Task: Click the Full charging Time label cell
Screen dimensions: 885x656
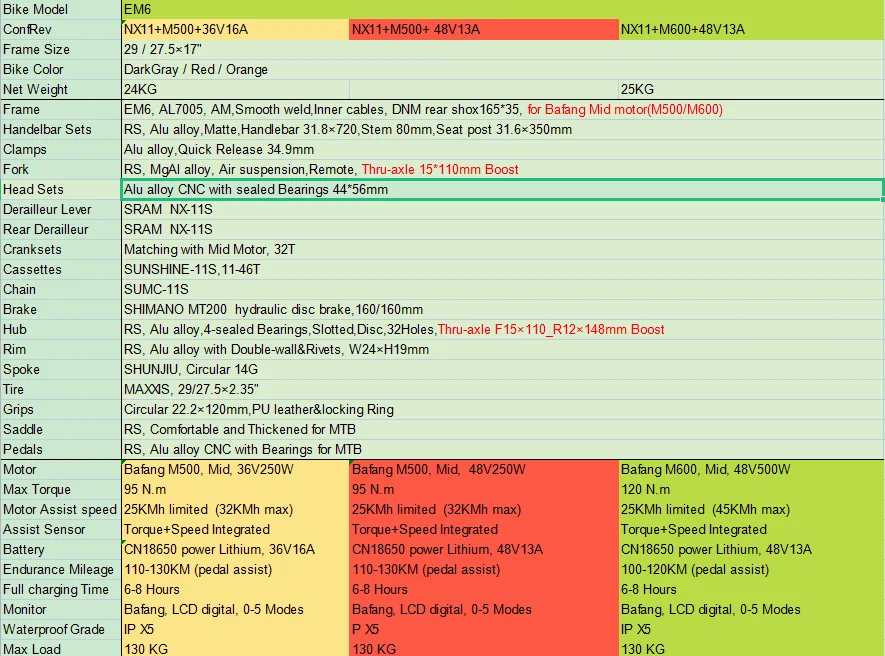Action: [x=60, y=589]
